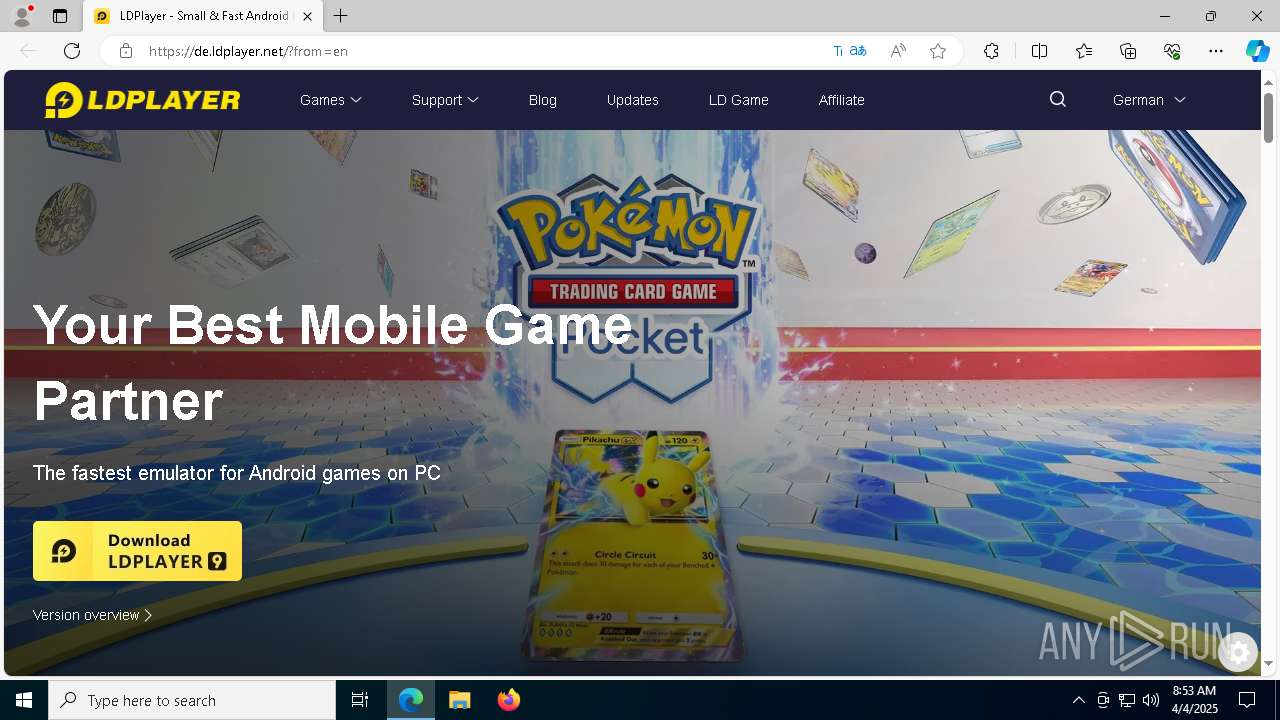Open the Version overview link

(92, 615)
